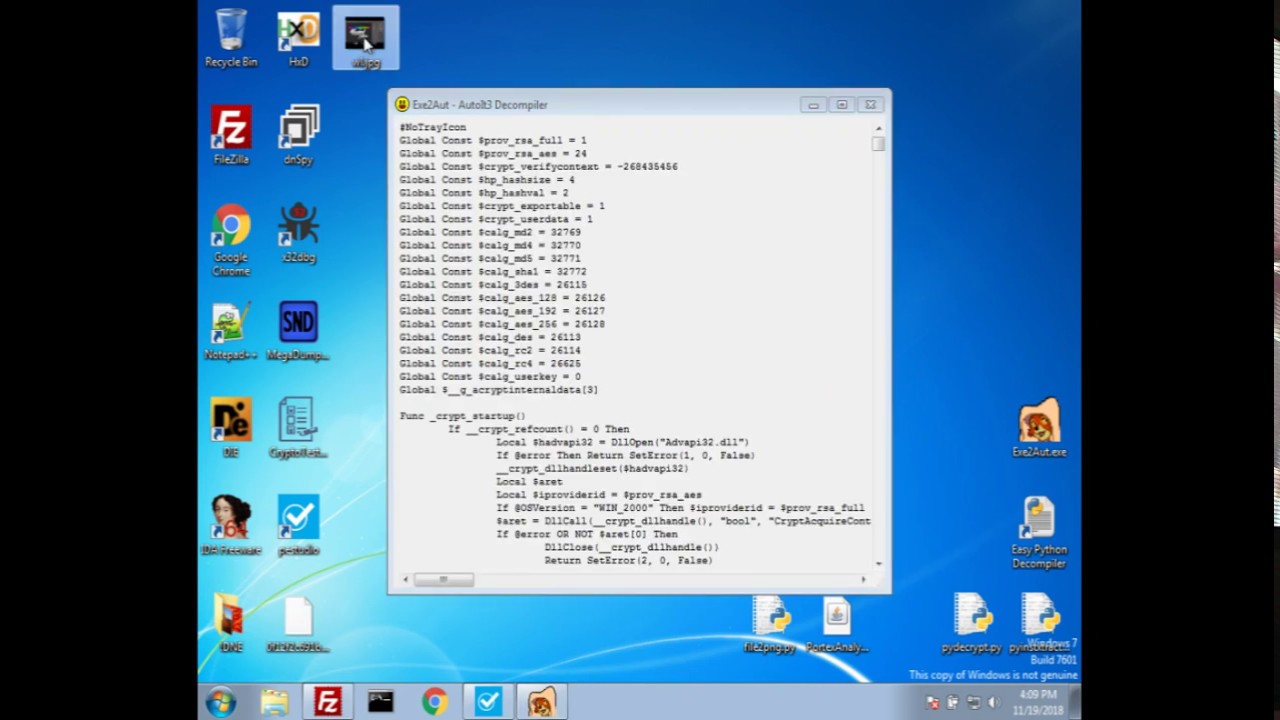Viewport: 1280px width, 720px height.
Task: Select the Google Chrome desktop shortcut
Action: point(231,240)
